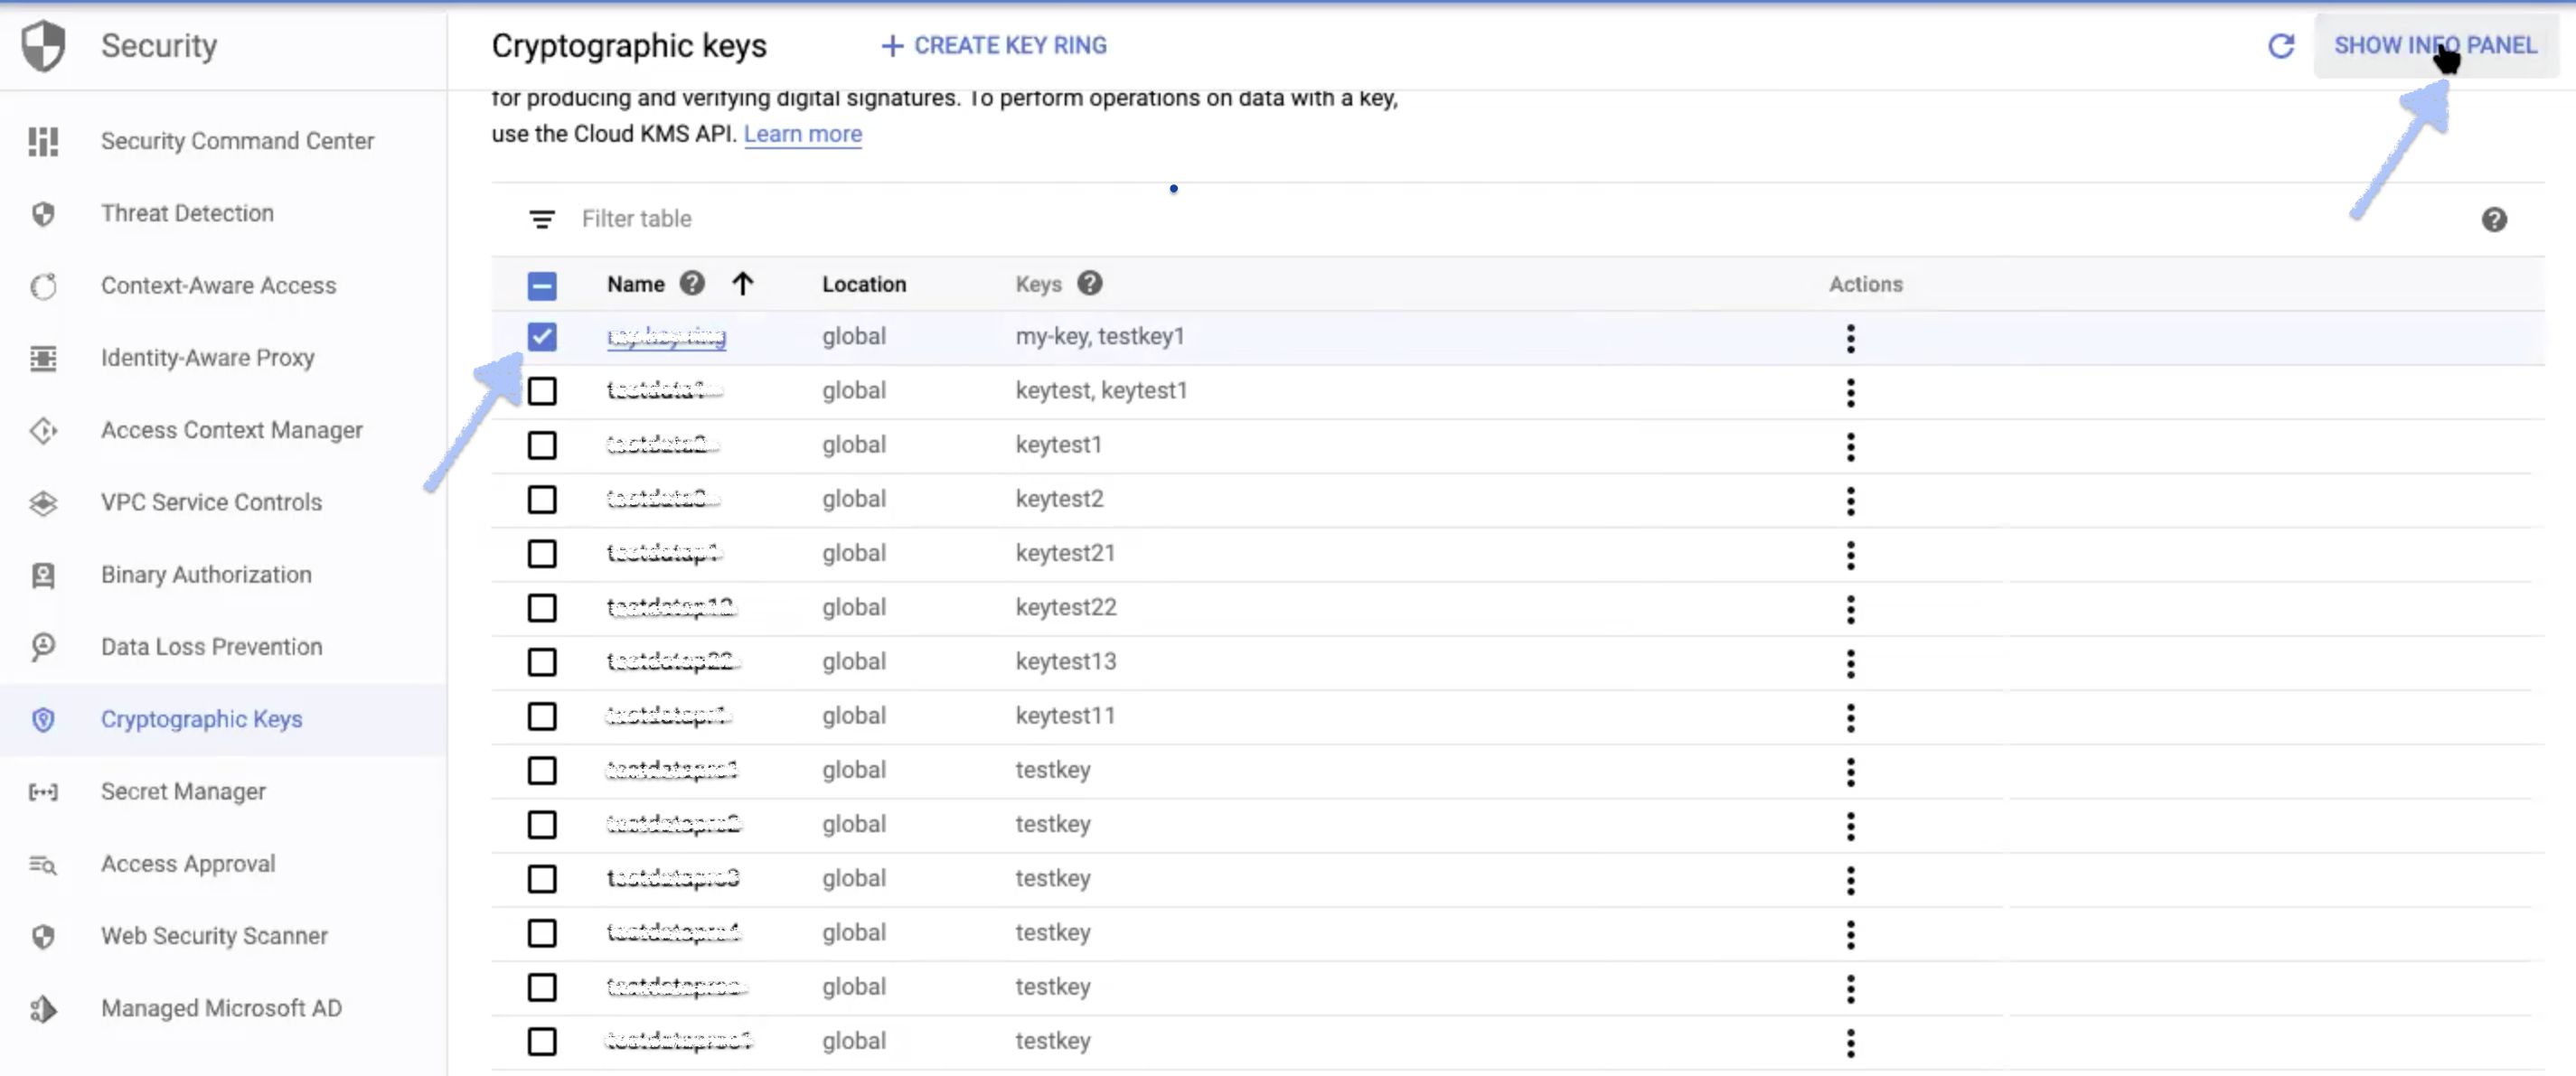The width and height of the screenshot is (2576, 1076).
Task: Click the Keys column header
Action: click(x=1038, y=284)
